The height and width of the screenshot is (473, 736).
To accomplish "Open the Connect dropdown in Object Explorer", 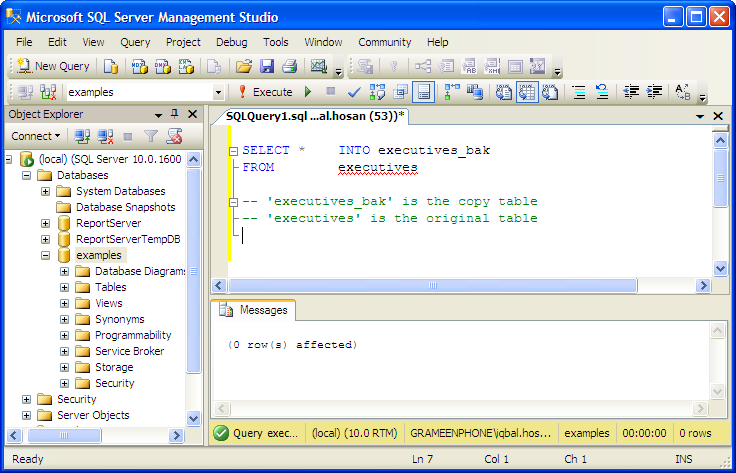I will (x=36, y=136).
